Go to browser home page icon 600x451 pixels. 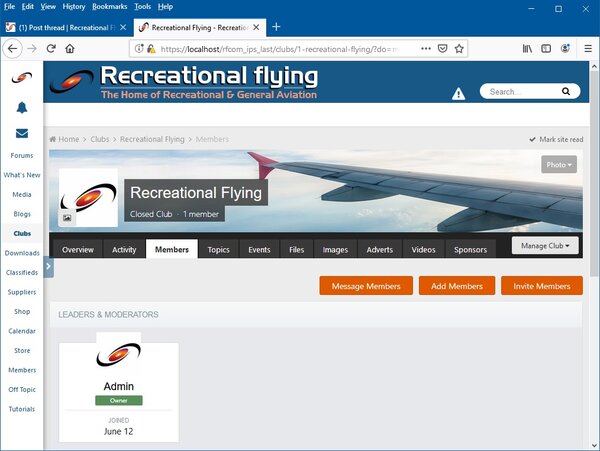coord(70,48)
